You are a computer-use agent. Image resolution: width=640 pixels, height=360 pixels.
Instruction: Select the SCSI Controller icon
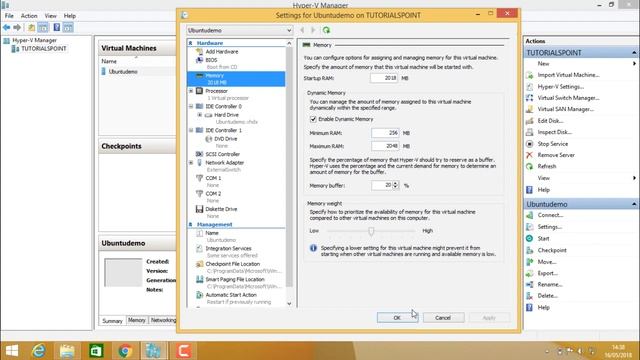click(199, 154)
